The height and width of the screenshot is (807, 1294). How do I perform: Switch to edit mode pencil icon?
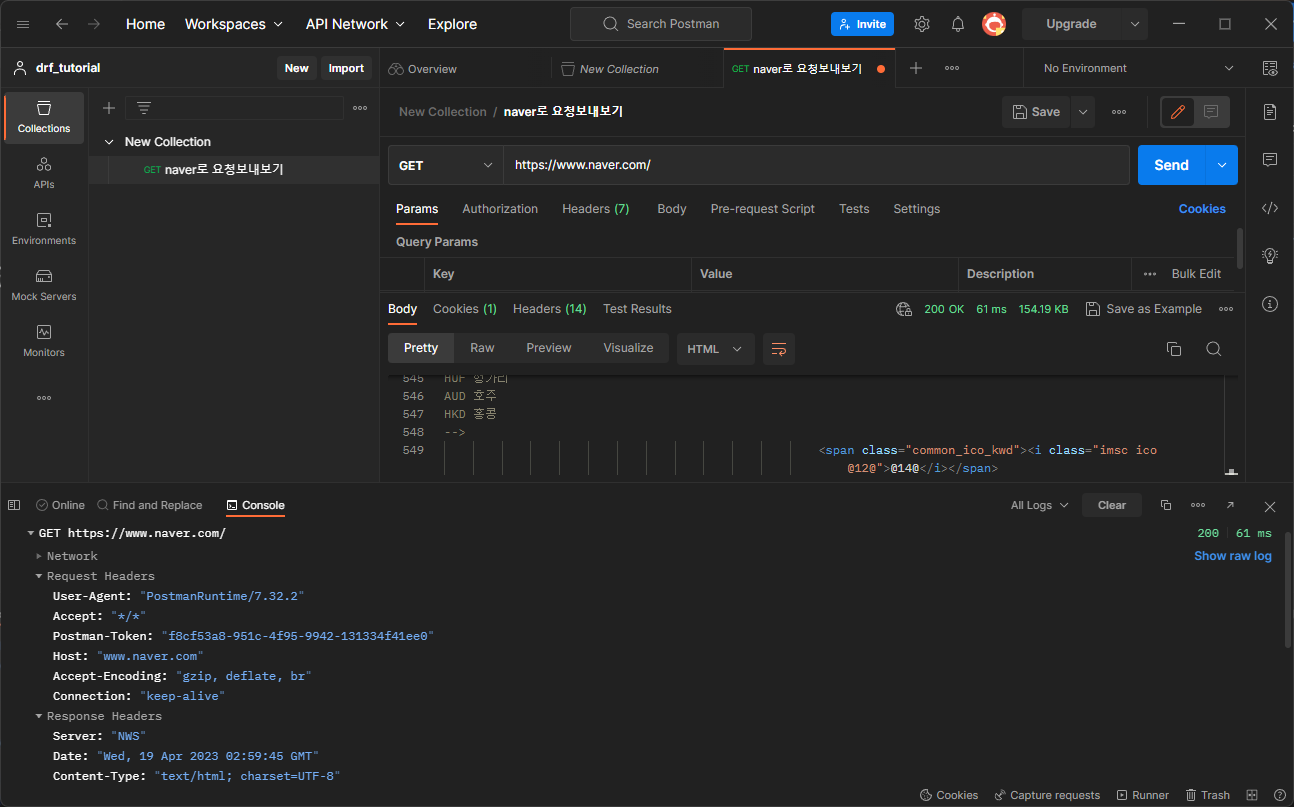1178,112
